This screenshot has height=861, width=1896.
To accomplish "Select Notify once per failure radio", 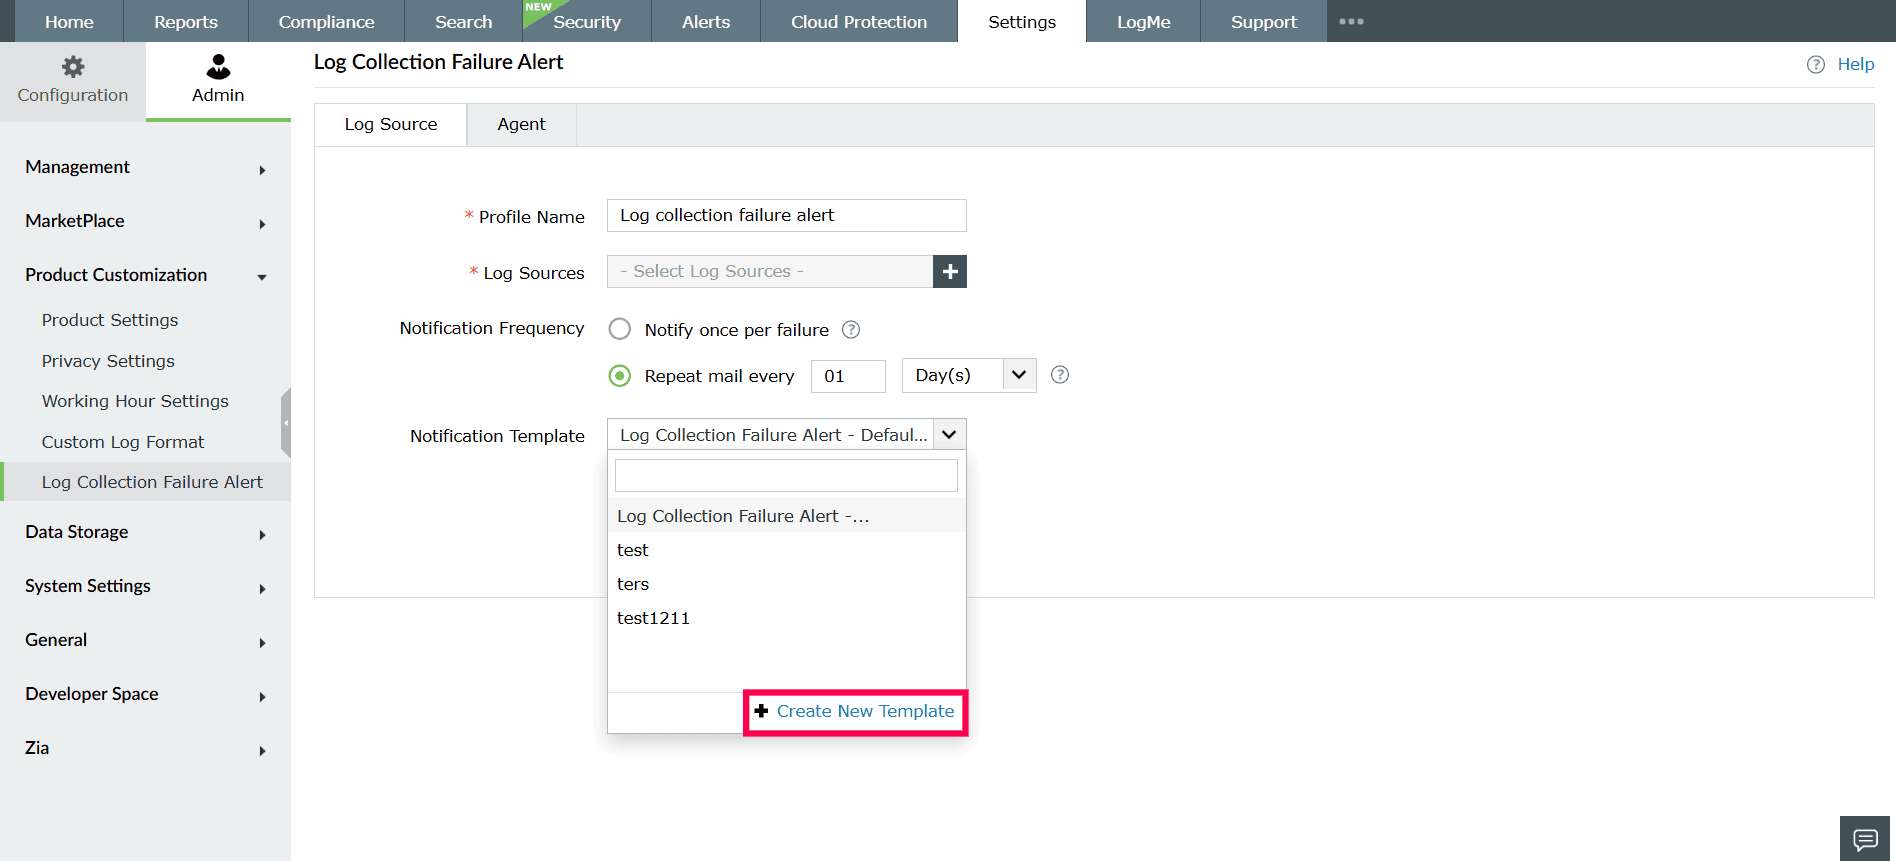I will pos(620,329).
